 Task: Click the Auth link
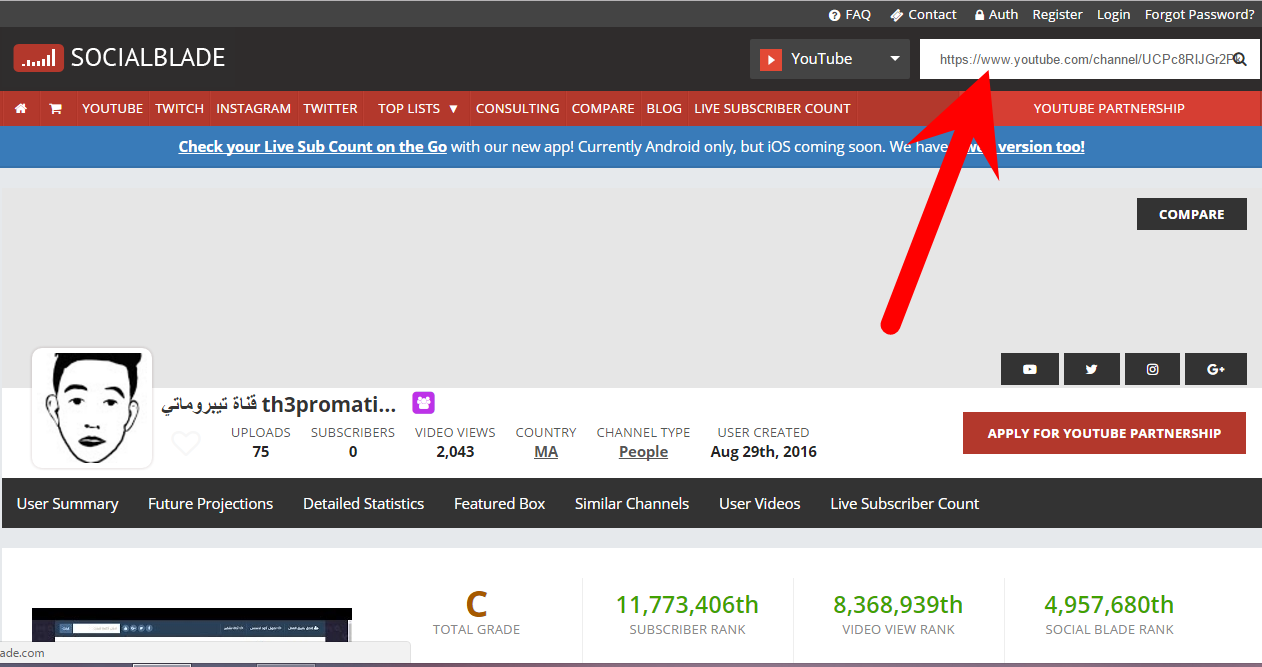[x=997, y=14]
